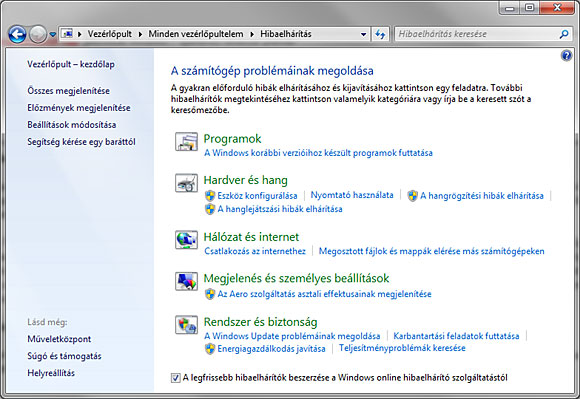The width and height of the screenshot is (580, 399).
Task: Run A Windows korábbi verzióihoz készült programok futtatása
Action: tap(318, 153)
